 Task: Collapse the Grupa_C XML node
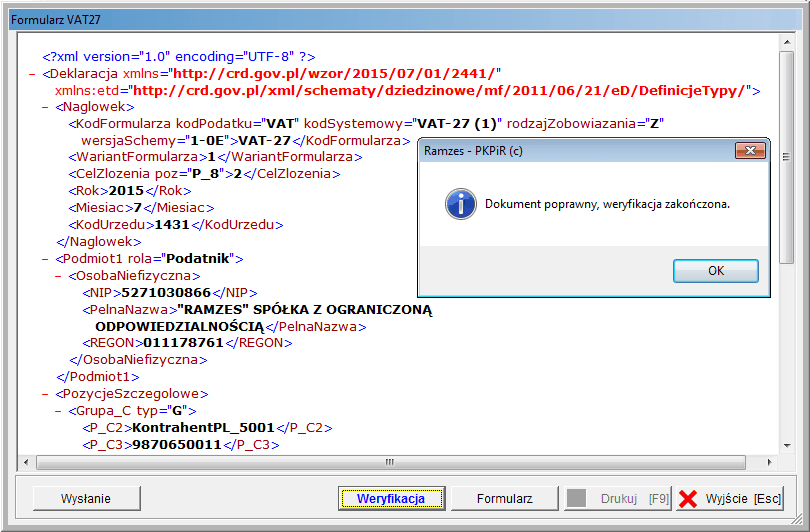(x=58, y=411)
